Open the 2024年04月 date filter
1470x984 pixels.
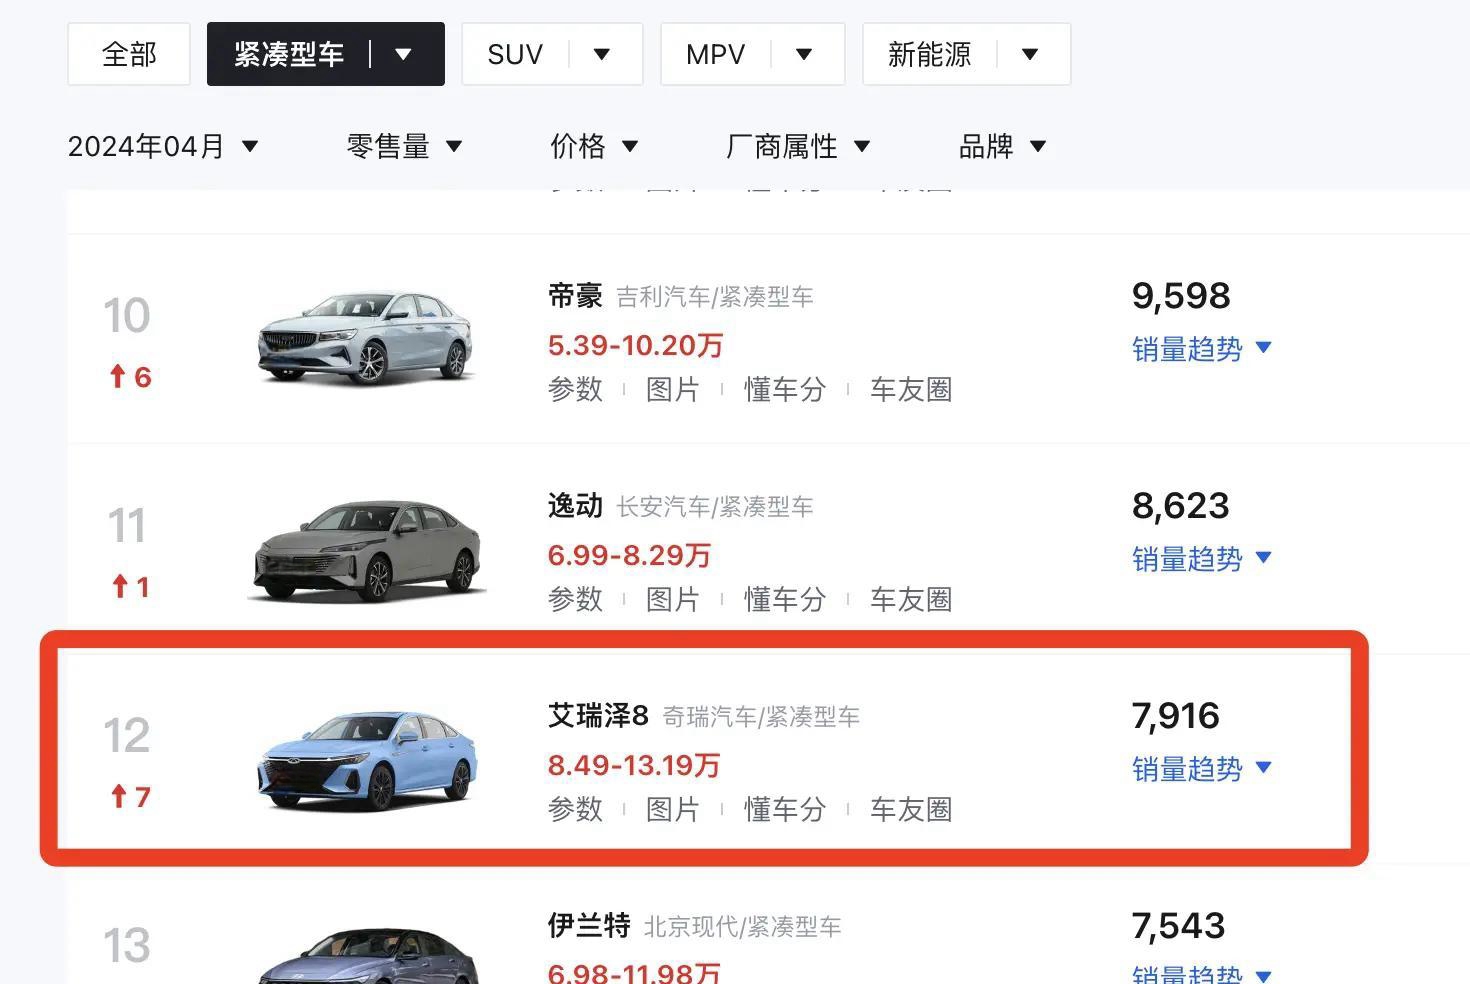pos(163,147)
